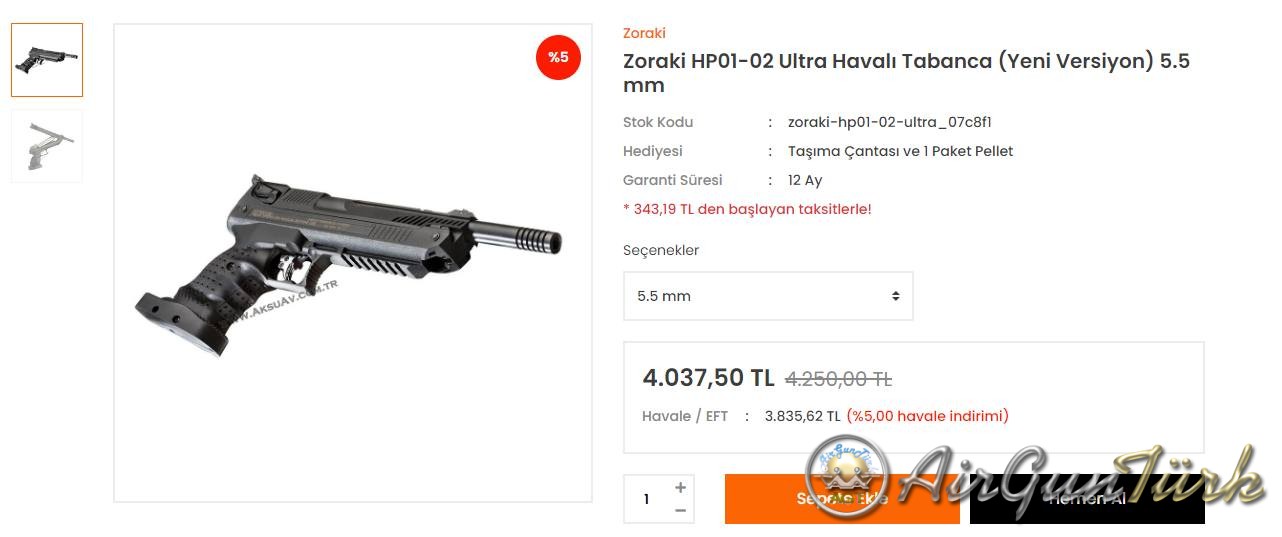Viewport: 1282px width, 537px height.
Task: Click the 343,19 TL installments text
Action: pos(747,209)
